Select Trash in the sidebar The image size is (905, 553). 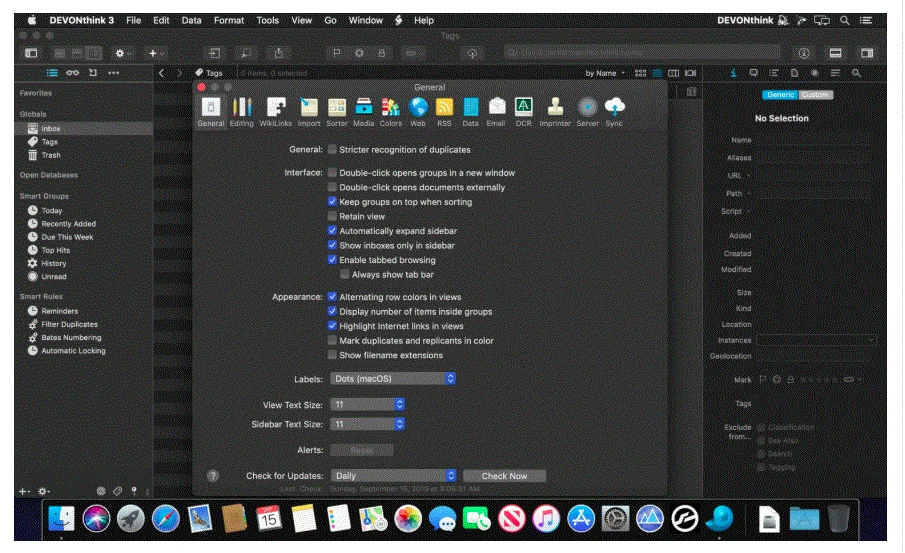[x=84, y=155]
